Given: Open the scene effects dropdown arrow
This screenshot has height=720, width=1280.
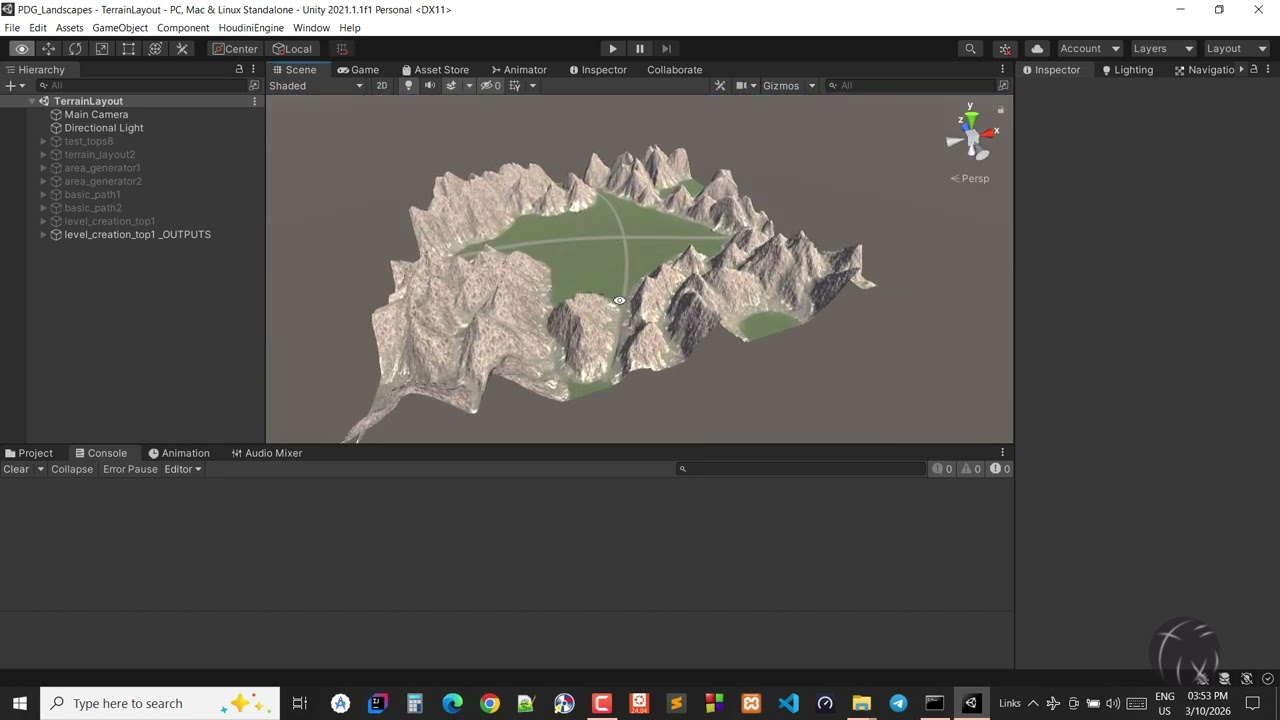Looking at the screenshot, I should [469, 86].
